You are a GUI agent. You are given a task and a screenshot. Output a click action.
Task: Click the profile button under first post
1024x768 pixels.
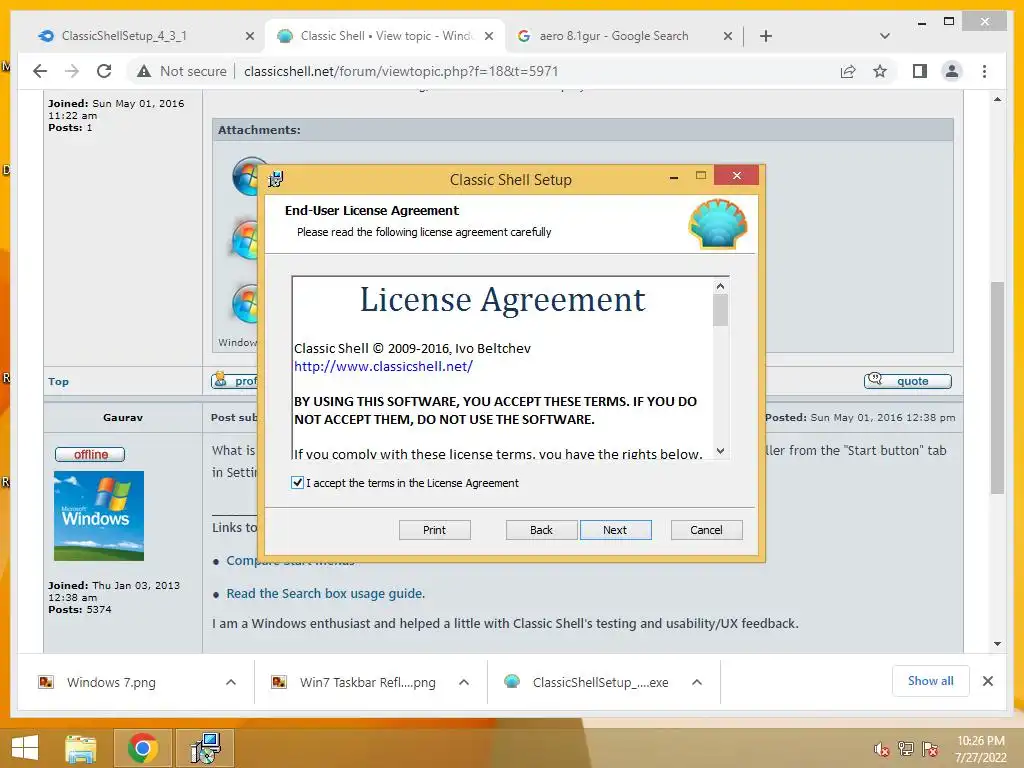pyautogui.click(x=235, y=381)
